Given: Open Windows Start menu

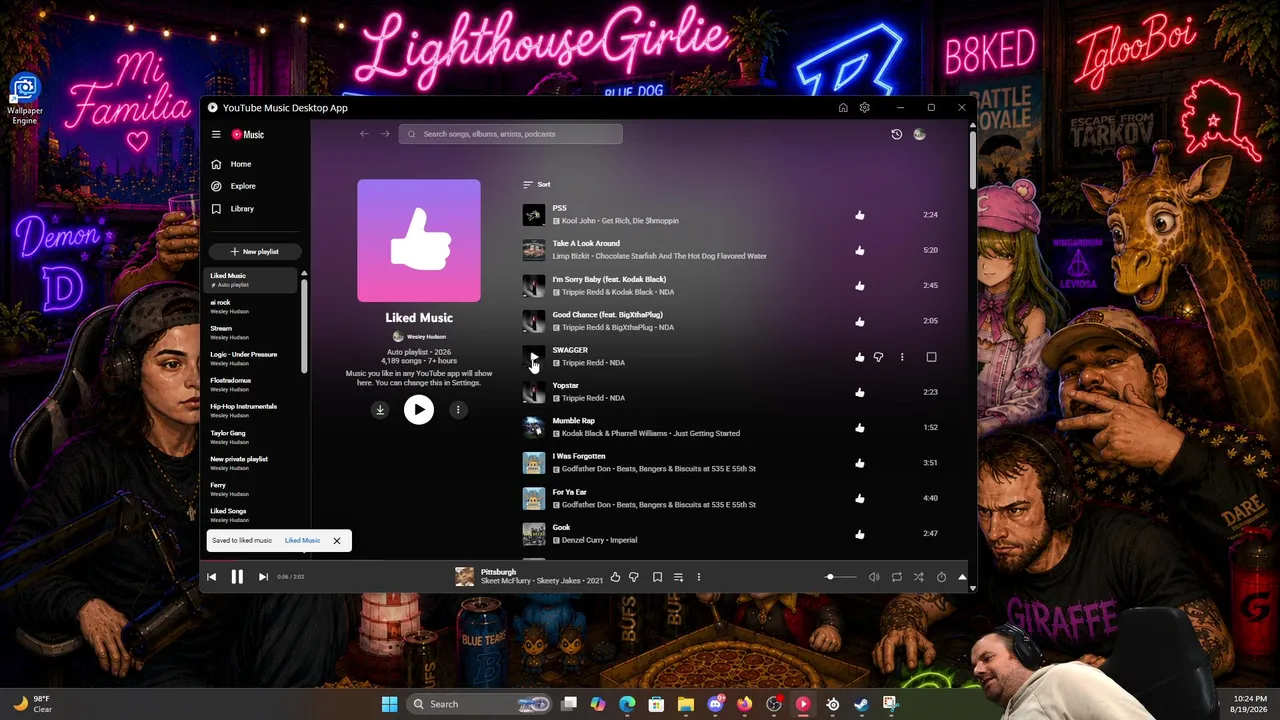Looking at the screenshot, I should (x=389, y=704).
